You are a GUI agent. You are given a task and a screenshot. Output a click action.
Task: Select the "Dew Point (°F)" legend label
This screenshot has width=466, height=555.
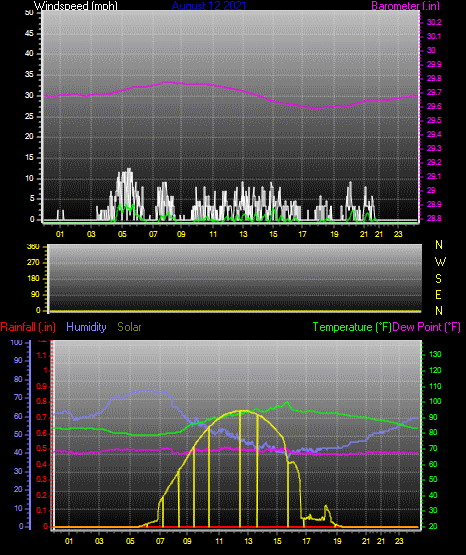tap(427, 327)
